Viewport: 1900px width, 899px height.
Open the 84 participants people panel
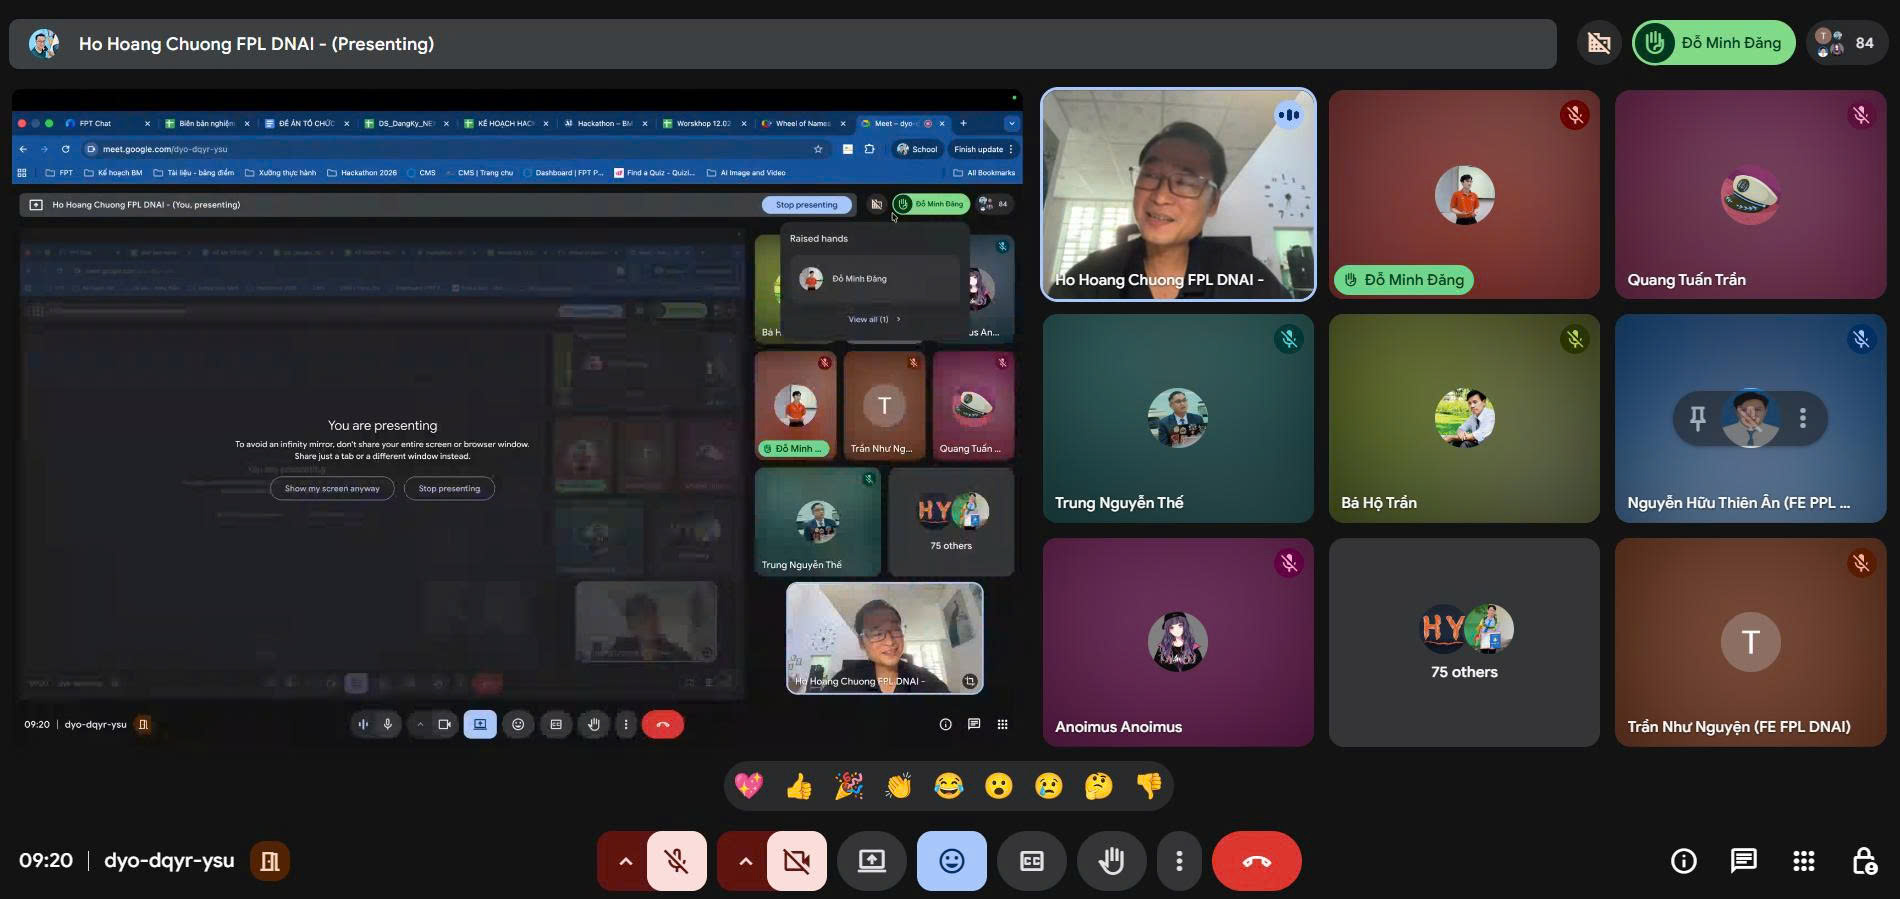(x=1847, y=43)
